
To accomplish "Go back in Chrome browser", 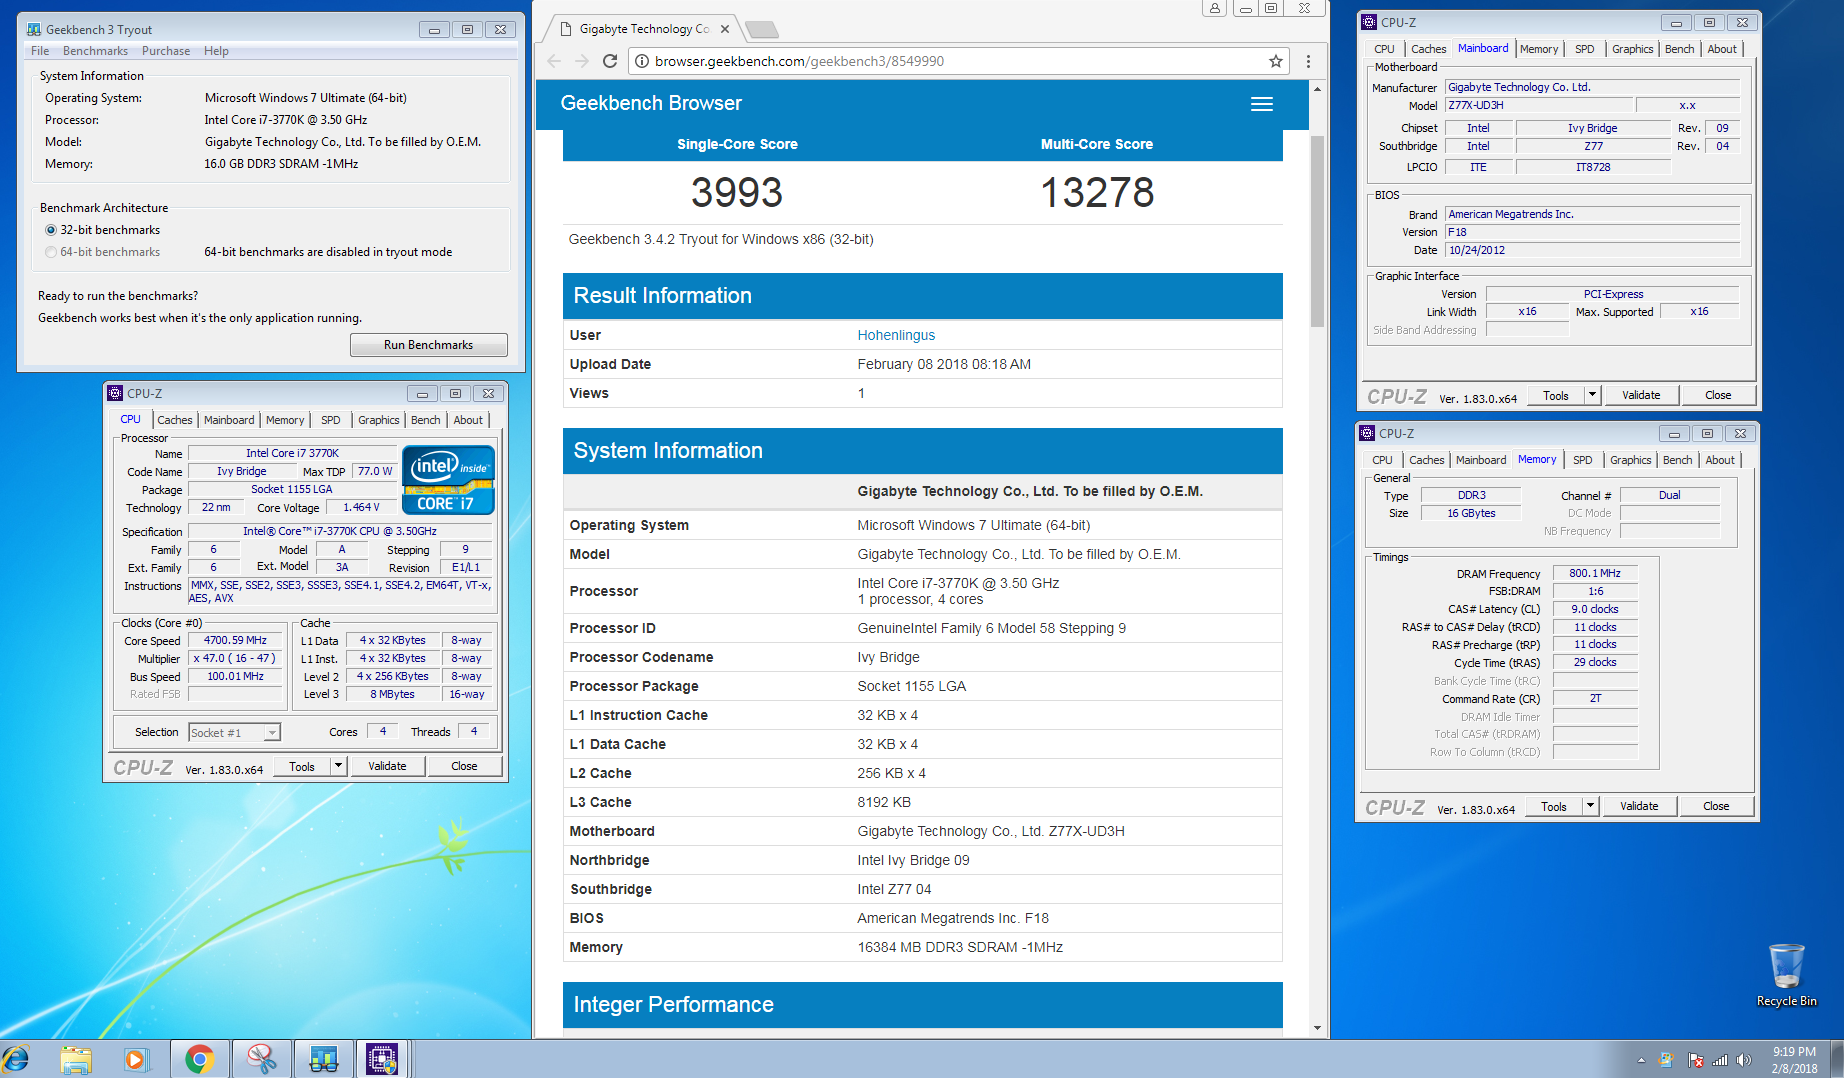I will pos(554,61).
